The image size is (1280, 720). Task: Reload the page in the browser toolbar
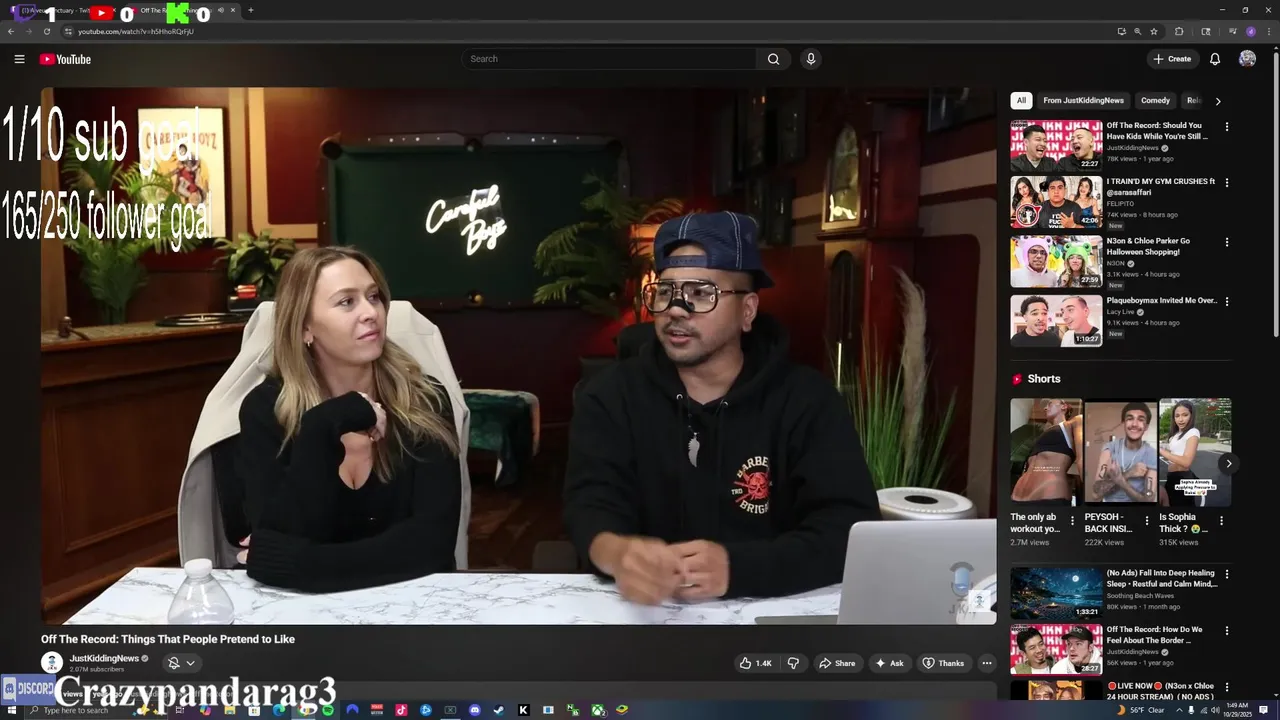pos(46,31)
